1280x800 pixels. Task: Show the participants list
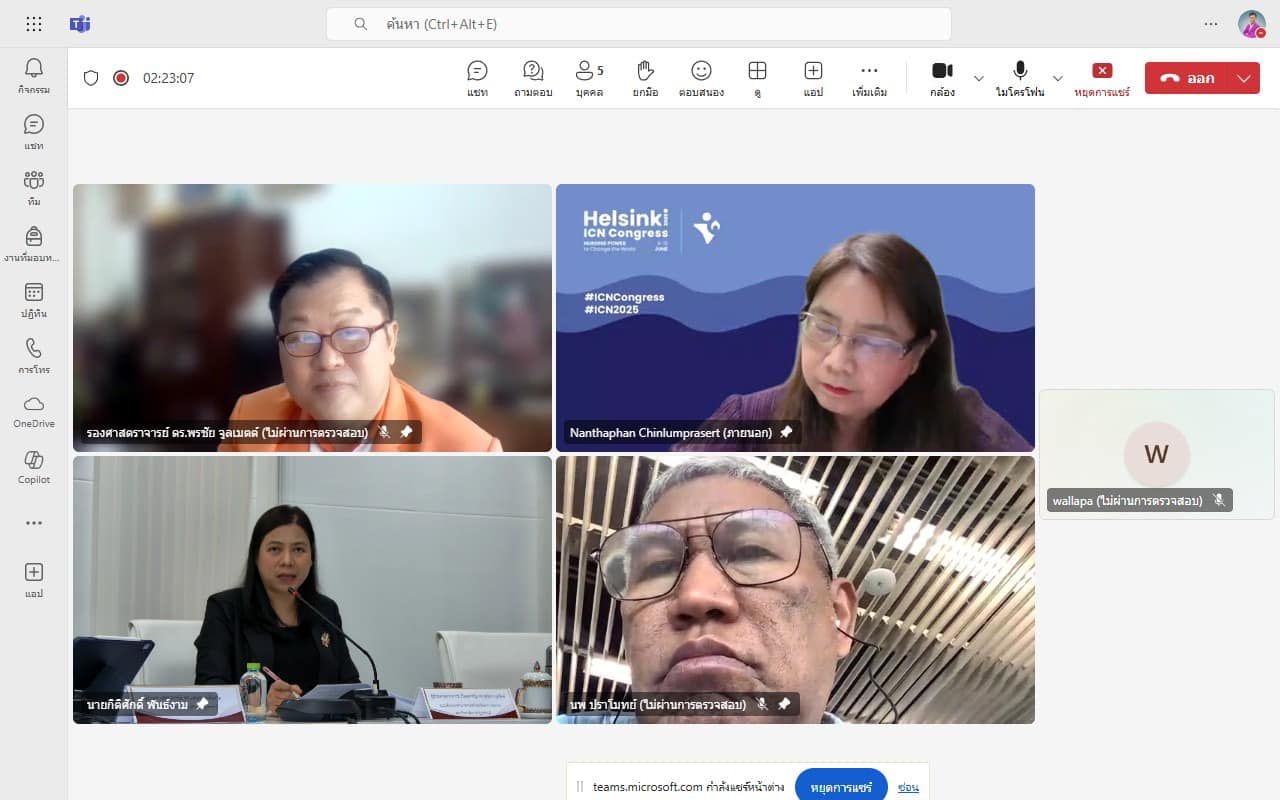click(x=589, y=78)
